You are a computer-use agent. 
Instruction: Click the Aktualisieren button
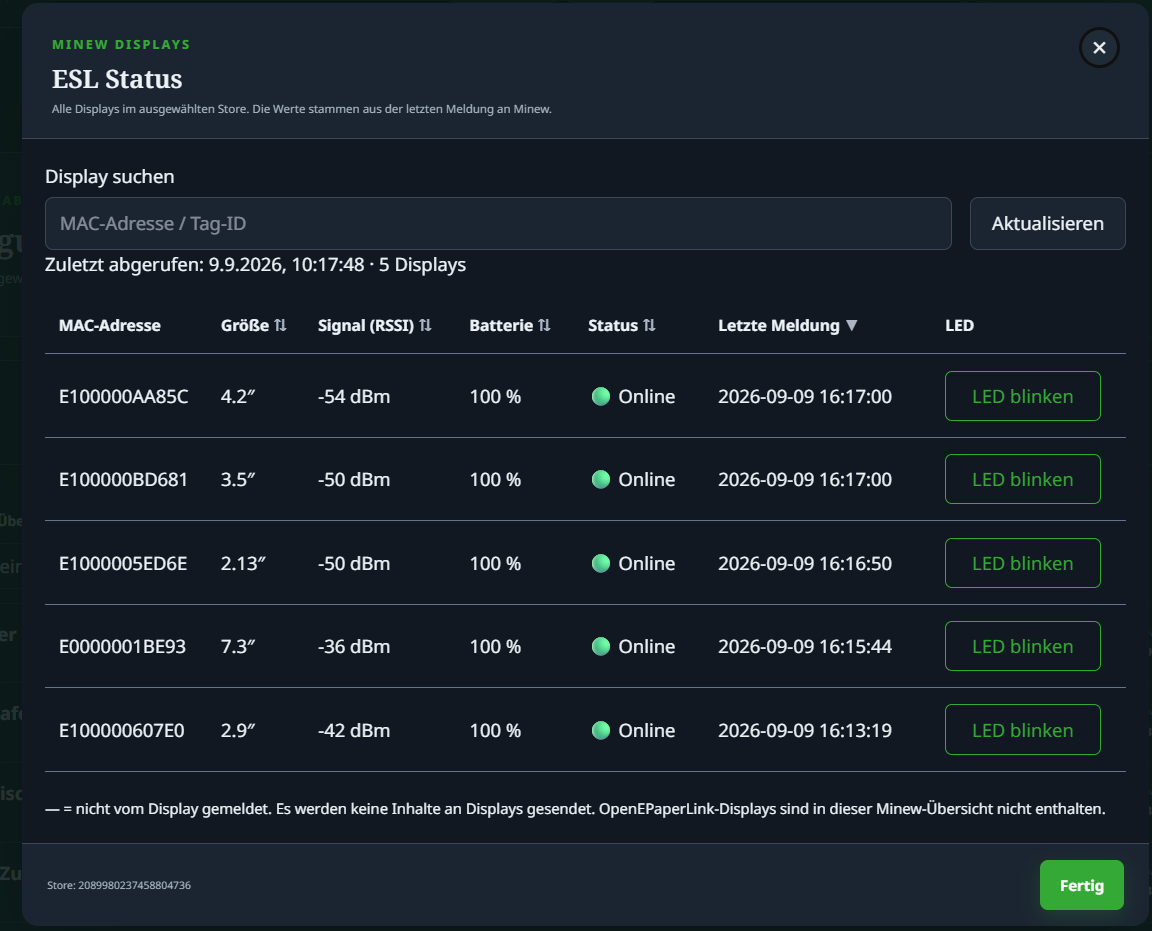[1047, 223]
